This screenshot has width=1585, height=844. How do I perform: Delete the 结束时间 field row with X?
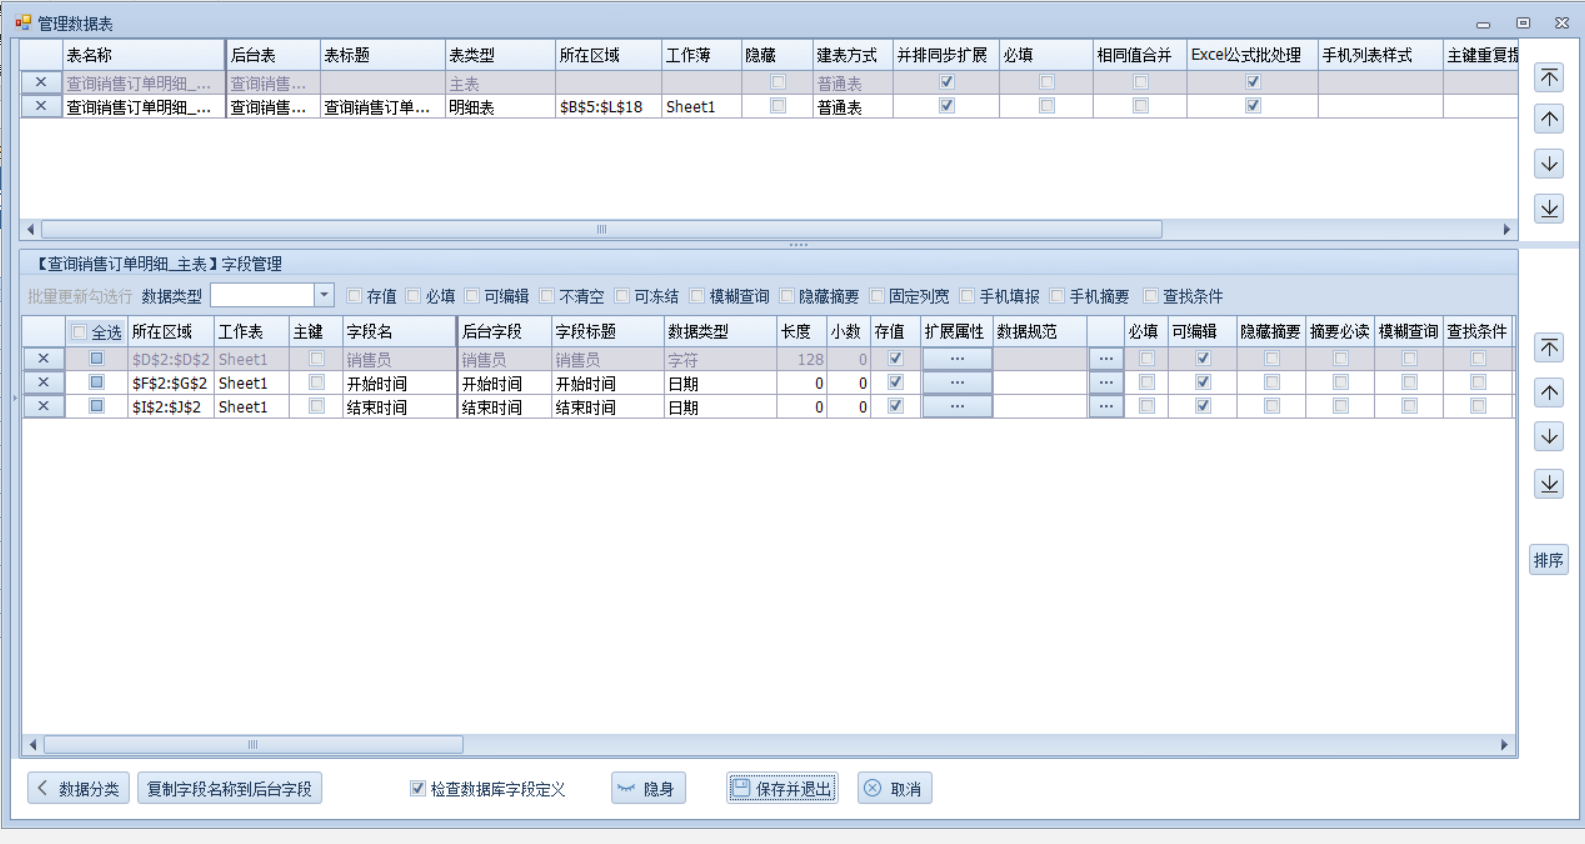(43, 407)
